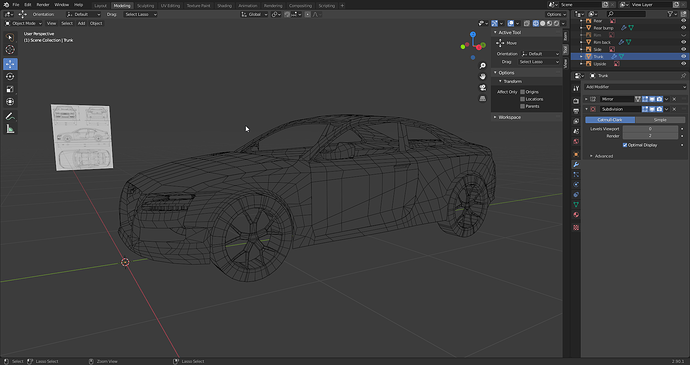Open Particles properties tab icon
Image resolution: width=690 pixels, height=365 pixels.
(576, 175)
